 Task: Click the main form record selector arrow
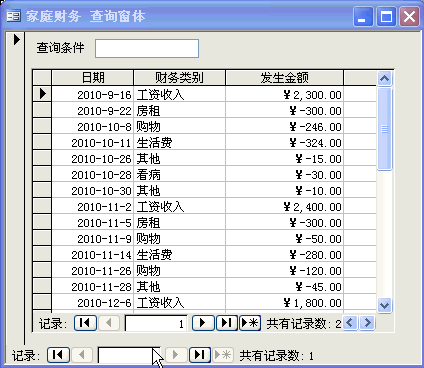(16, 40)
